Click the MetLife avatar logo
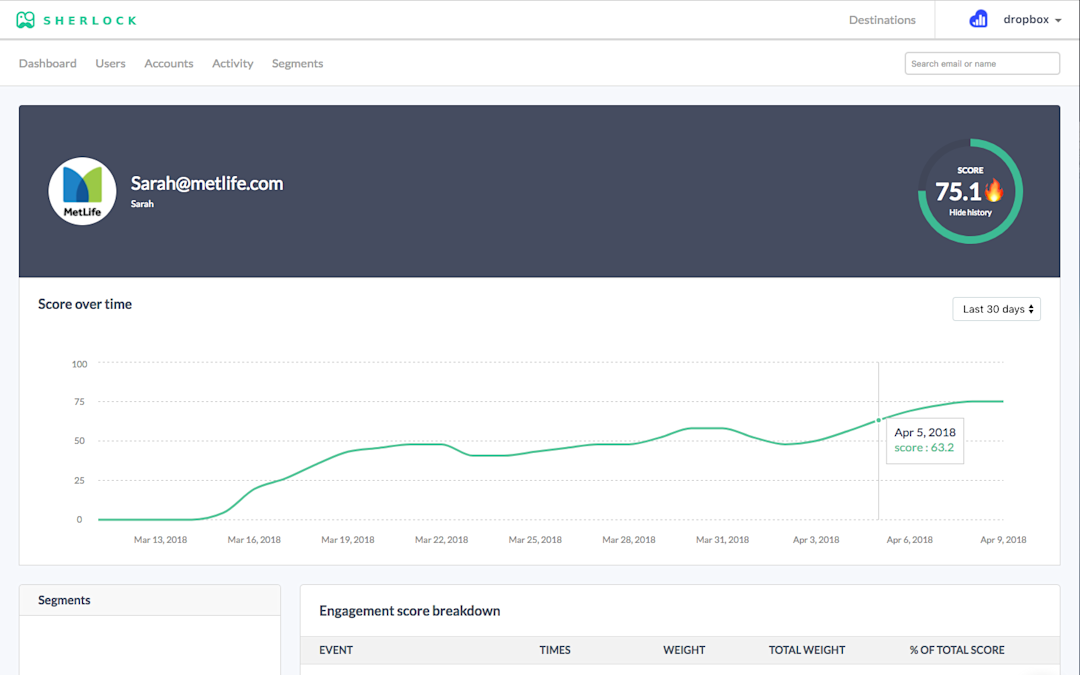Image resolution: width=1080 pixels, height=675 pixels. pos(82,191)
